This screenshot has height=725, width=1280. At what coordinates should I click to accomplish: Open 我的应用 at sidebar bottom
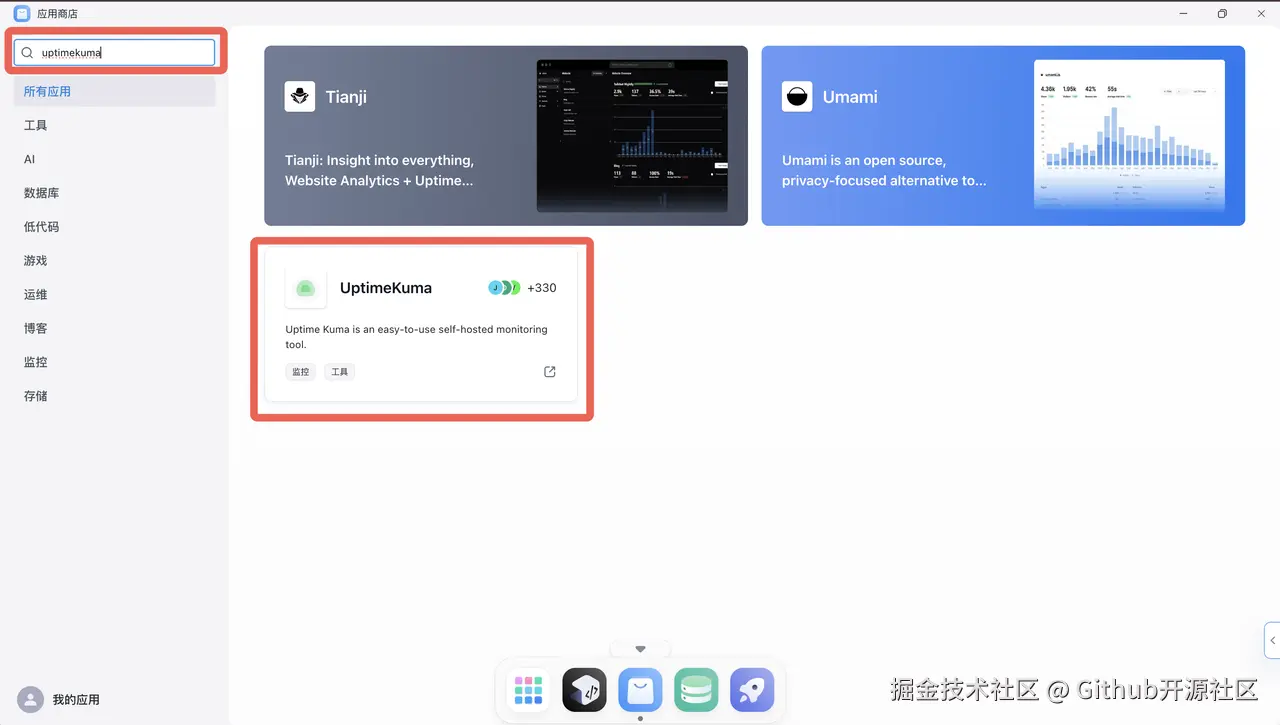(x=76, y=700)
